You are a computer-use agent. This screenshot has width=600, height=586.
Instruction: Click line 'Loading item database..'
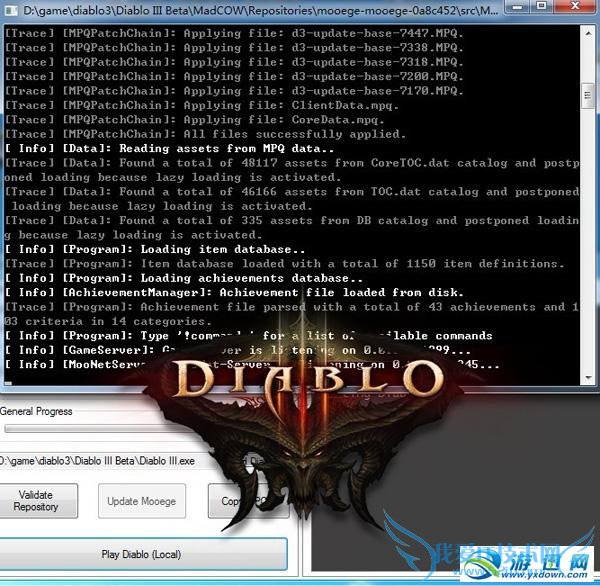coord(155,250)
